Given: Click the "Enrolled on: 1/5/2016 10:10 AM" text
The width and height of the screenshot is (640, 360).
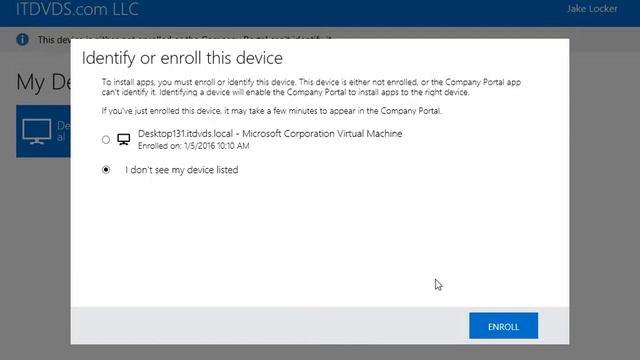Looking at the screenshot, I should [193, 146].
